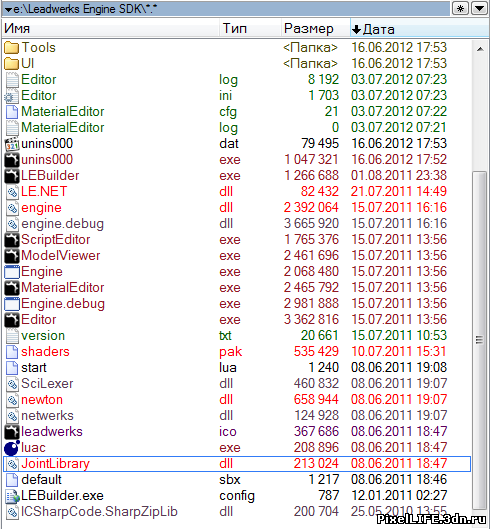Select the JointLibrary dll file row
The width and height of the screenshot is (491, 529).
tap(237, 464)
